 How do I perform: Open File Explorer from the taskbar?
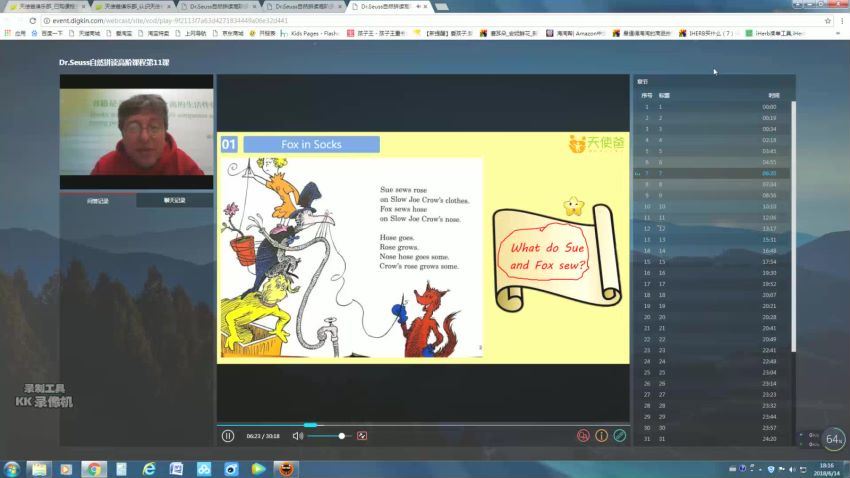click(x=38, y=469)
